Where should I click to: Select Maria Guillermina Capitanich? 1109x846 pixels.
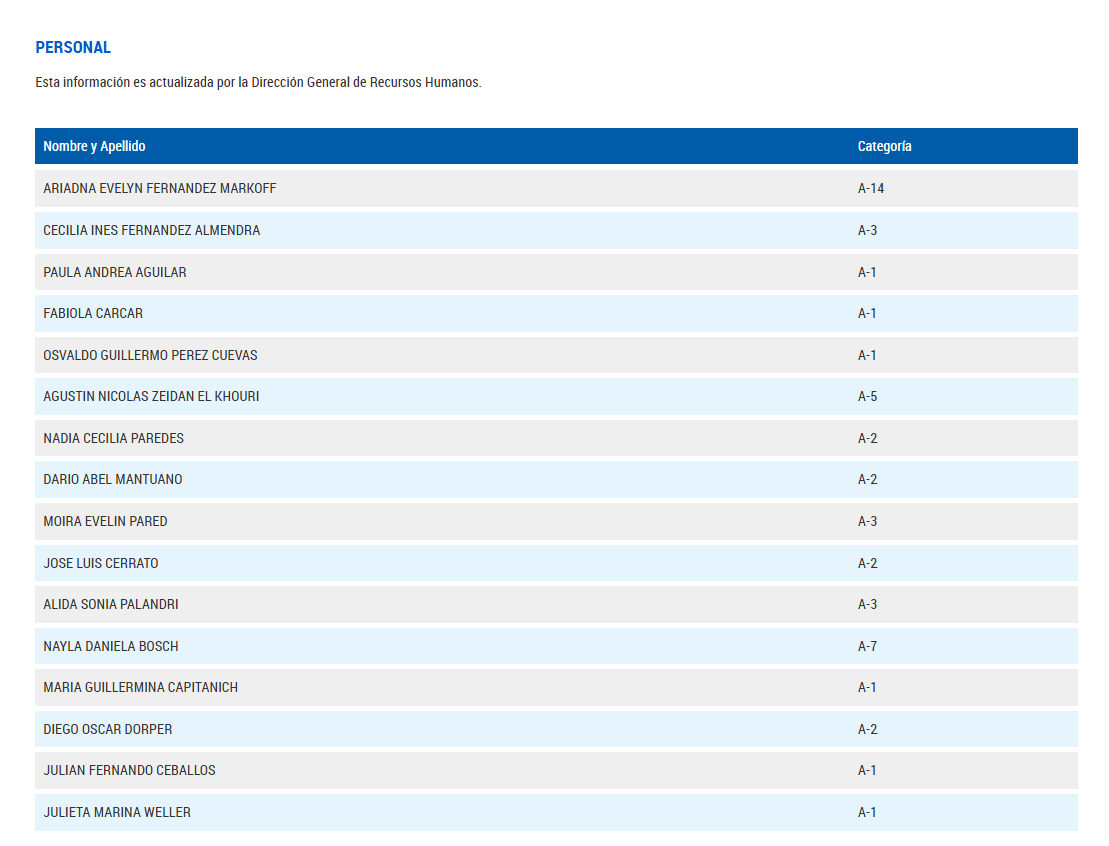[140, 687]
